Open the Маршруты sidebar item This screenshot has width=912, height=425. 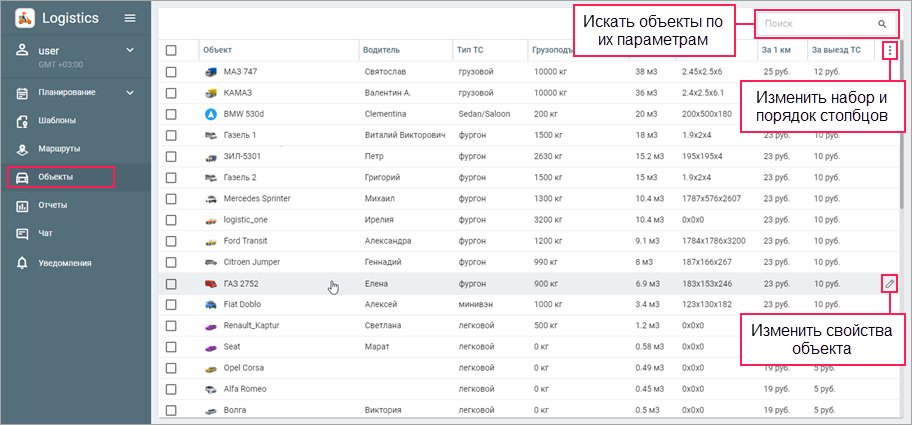click(x=59, y=149)
